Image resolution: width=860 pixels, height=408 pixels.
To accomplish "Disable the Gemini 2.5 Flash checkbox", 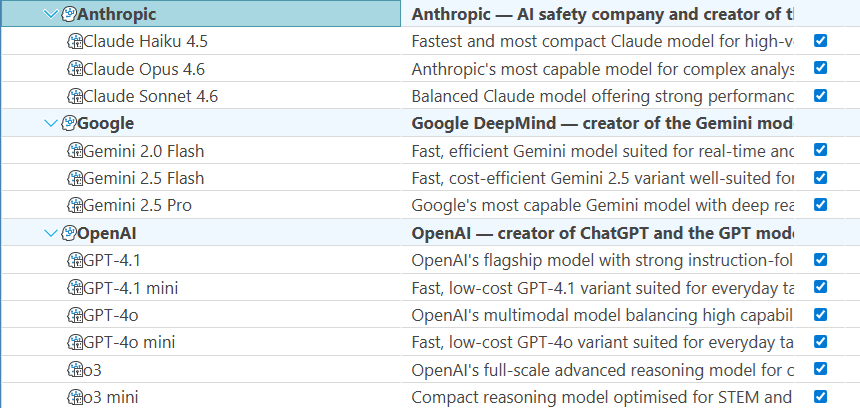I will pyautogui.click(x=821, y=177).
